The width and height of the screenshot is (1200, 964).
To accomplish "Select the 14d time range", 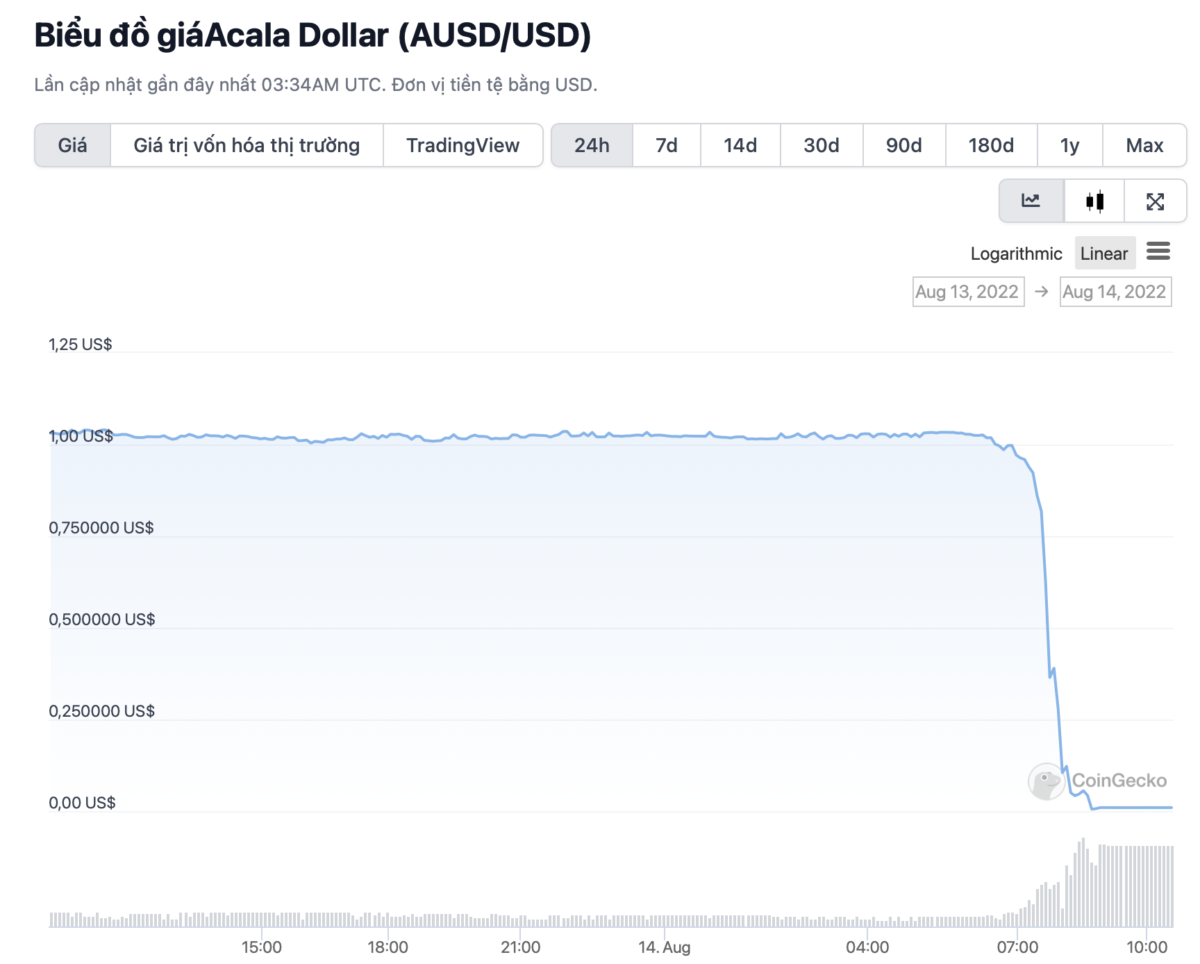I will 740,145.
